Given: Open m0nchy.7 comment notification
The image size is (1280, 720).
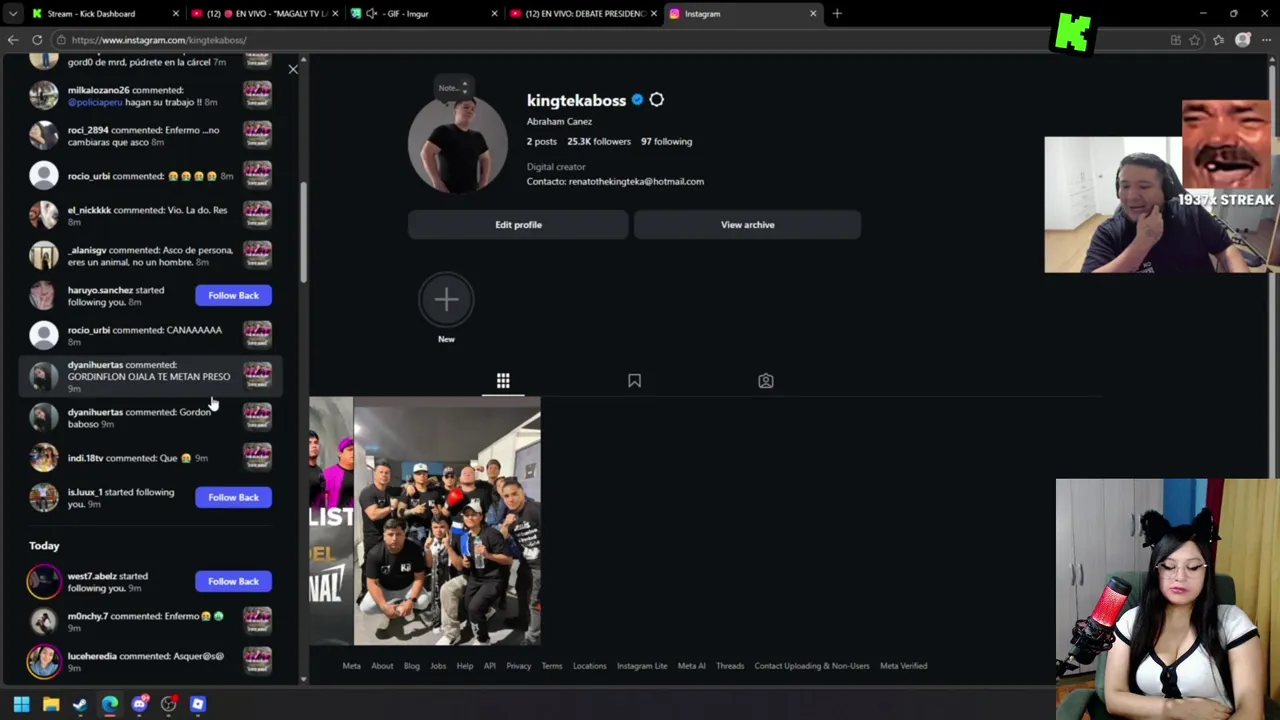Looking at the screenshot, I should (150, 621).
